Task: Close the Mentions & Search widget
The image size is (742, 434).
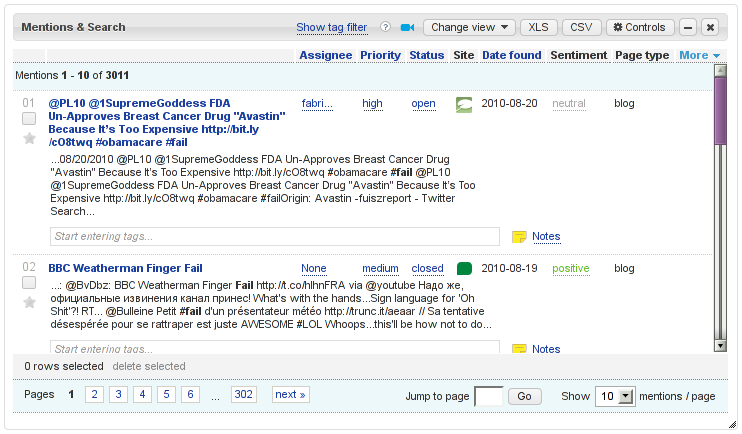Action: tap(710, 27)
